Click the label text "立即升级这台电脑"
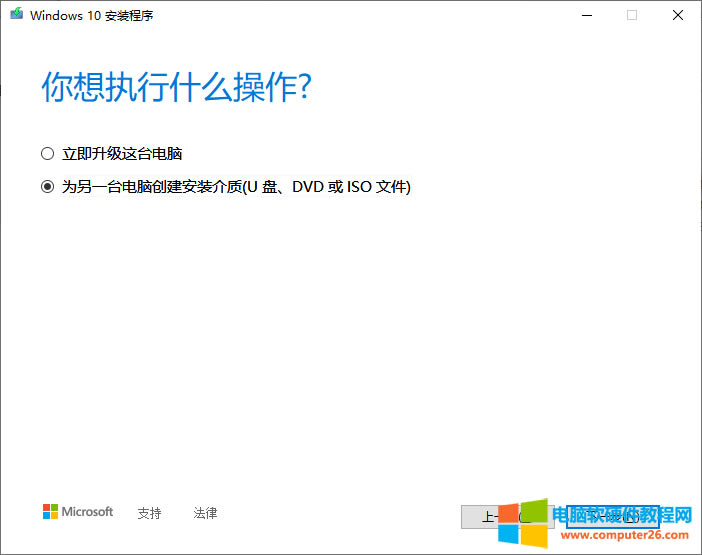The image size is (702, 555). tap(122, 154)
